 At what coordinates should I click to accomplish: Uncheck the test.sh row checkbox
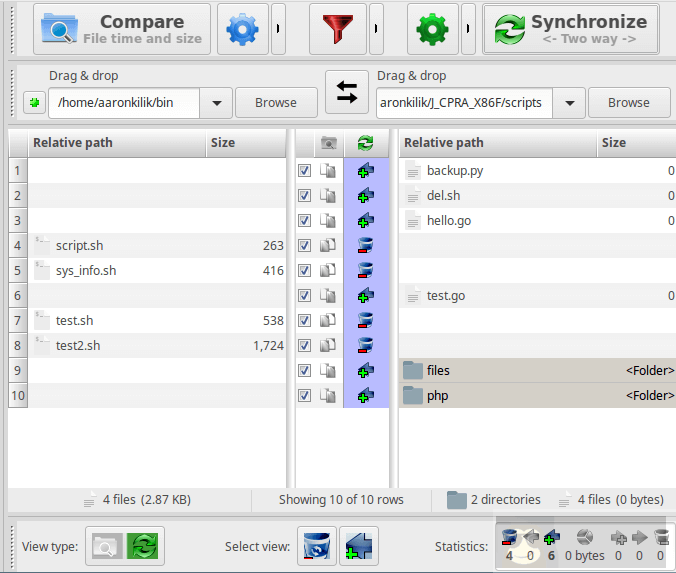[x=304, y=321]
